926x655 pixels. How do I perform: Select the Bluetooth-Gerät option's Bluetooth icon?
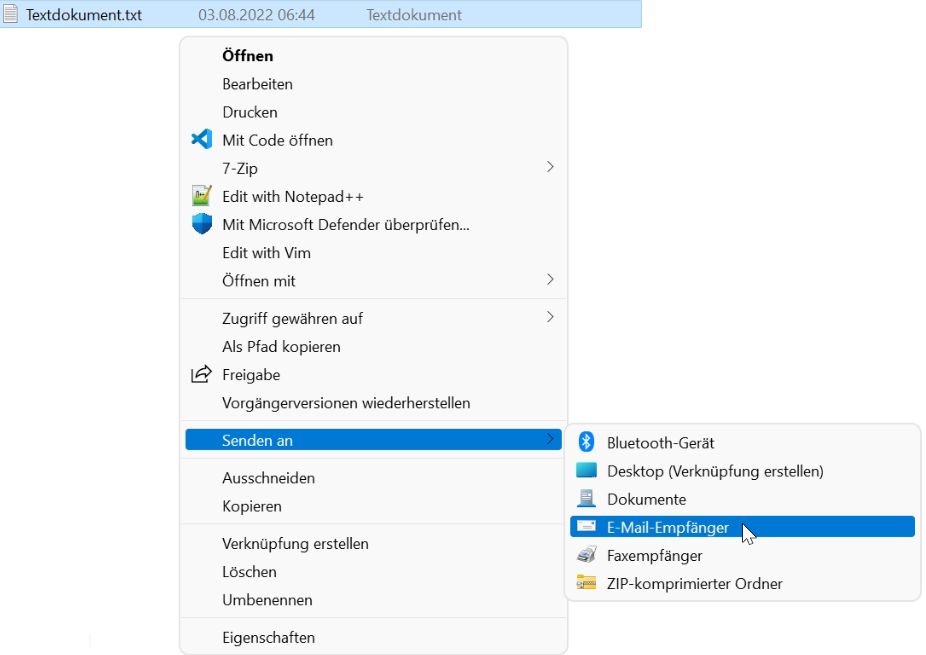(585, 441)
